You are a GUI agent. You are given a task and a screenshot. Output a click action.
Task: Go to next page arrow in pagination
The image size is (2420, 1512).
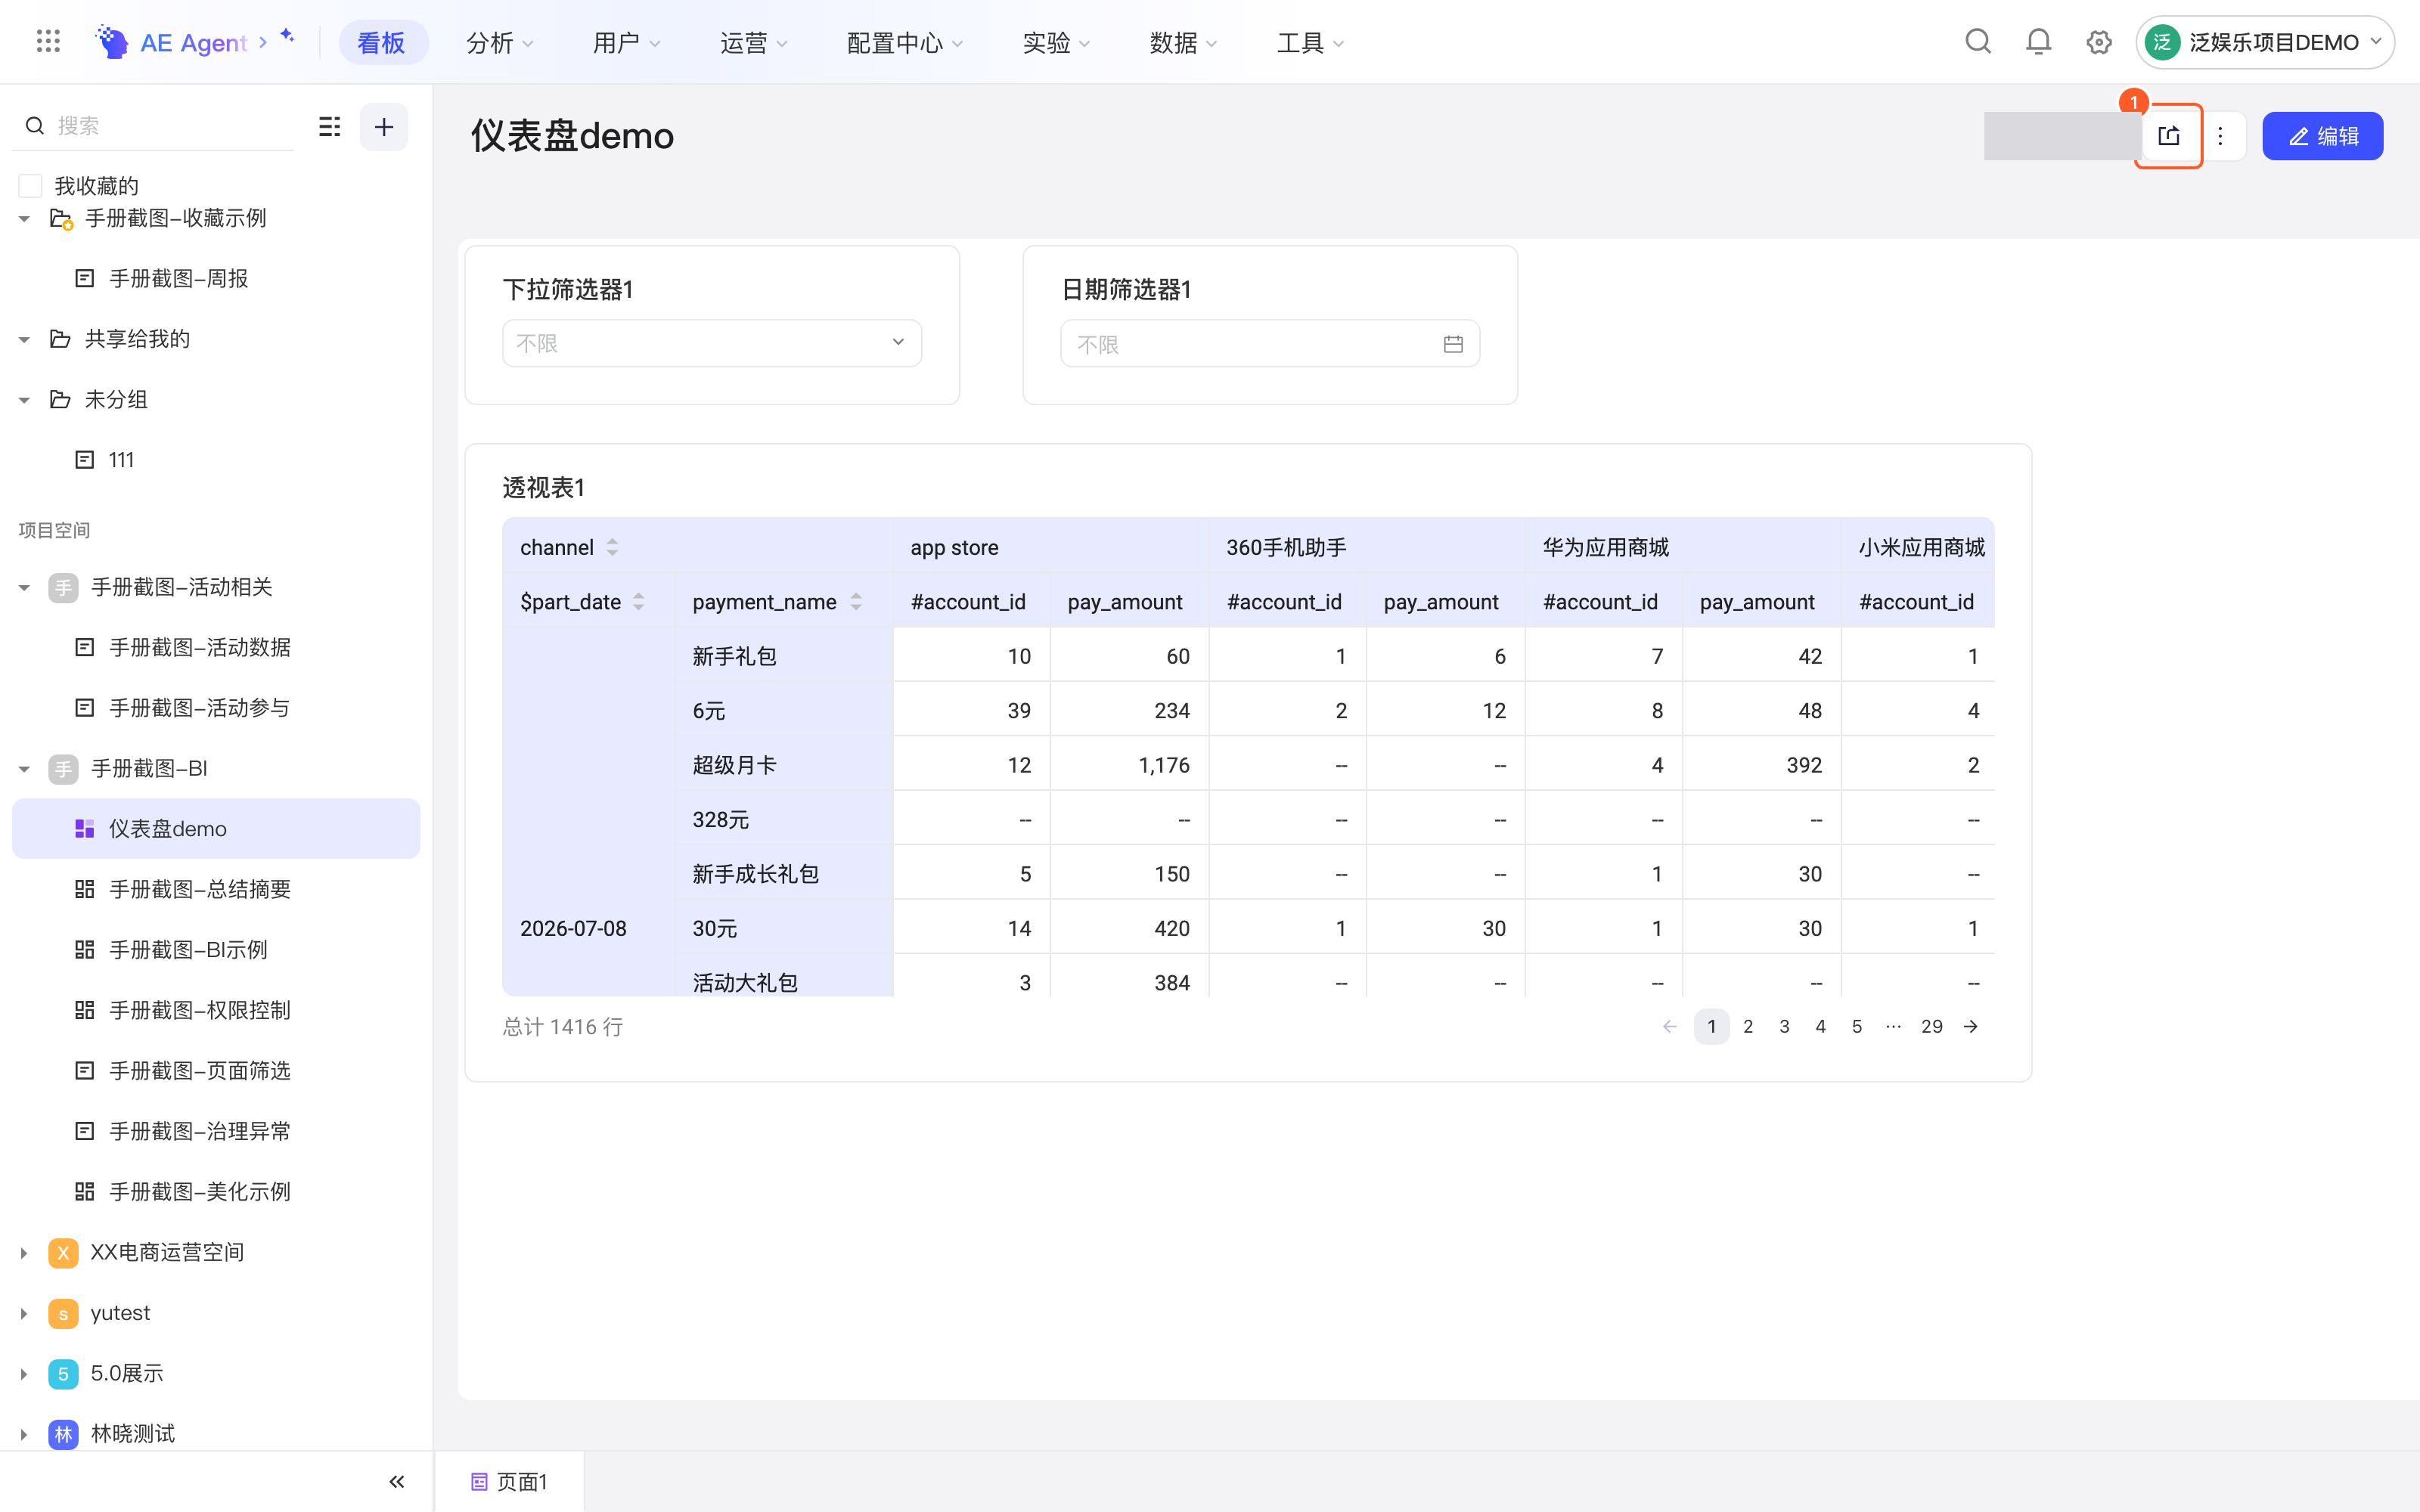[1971, 1026]
